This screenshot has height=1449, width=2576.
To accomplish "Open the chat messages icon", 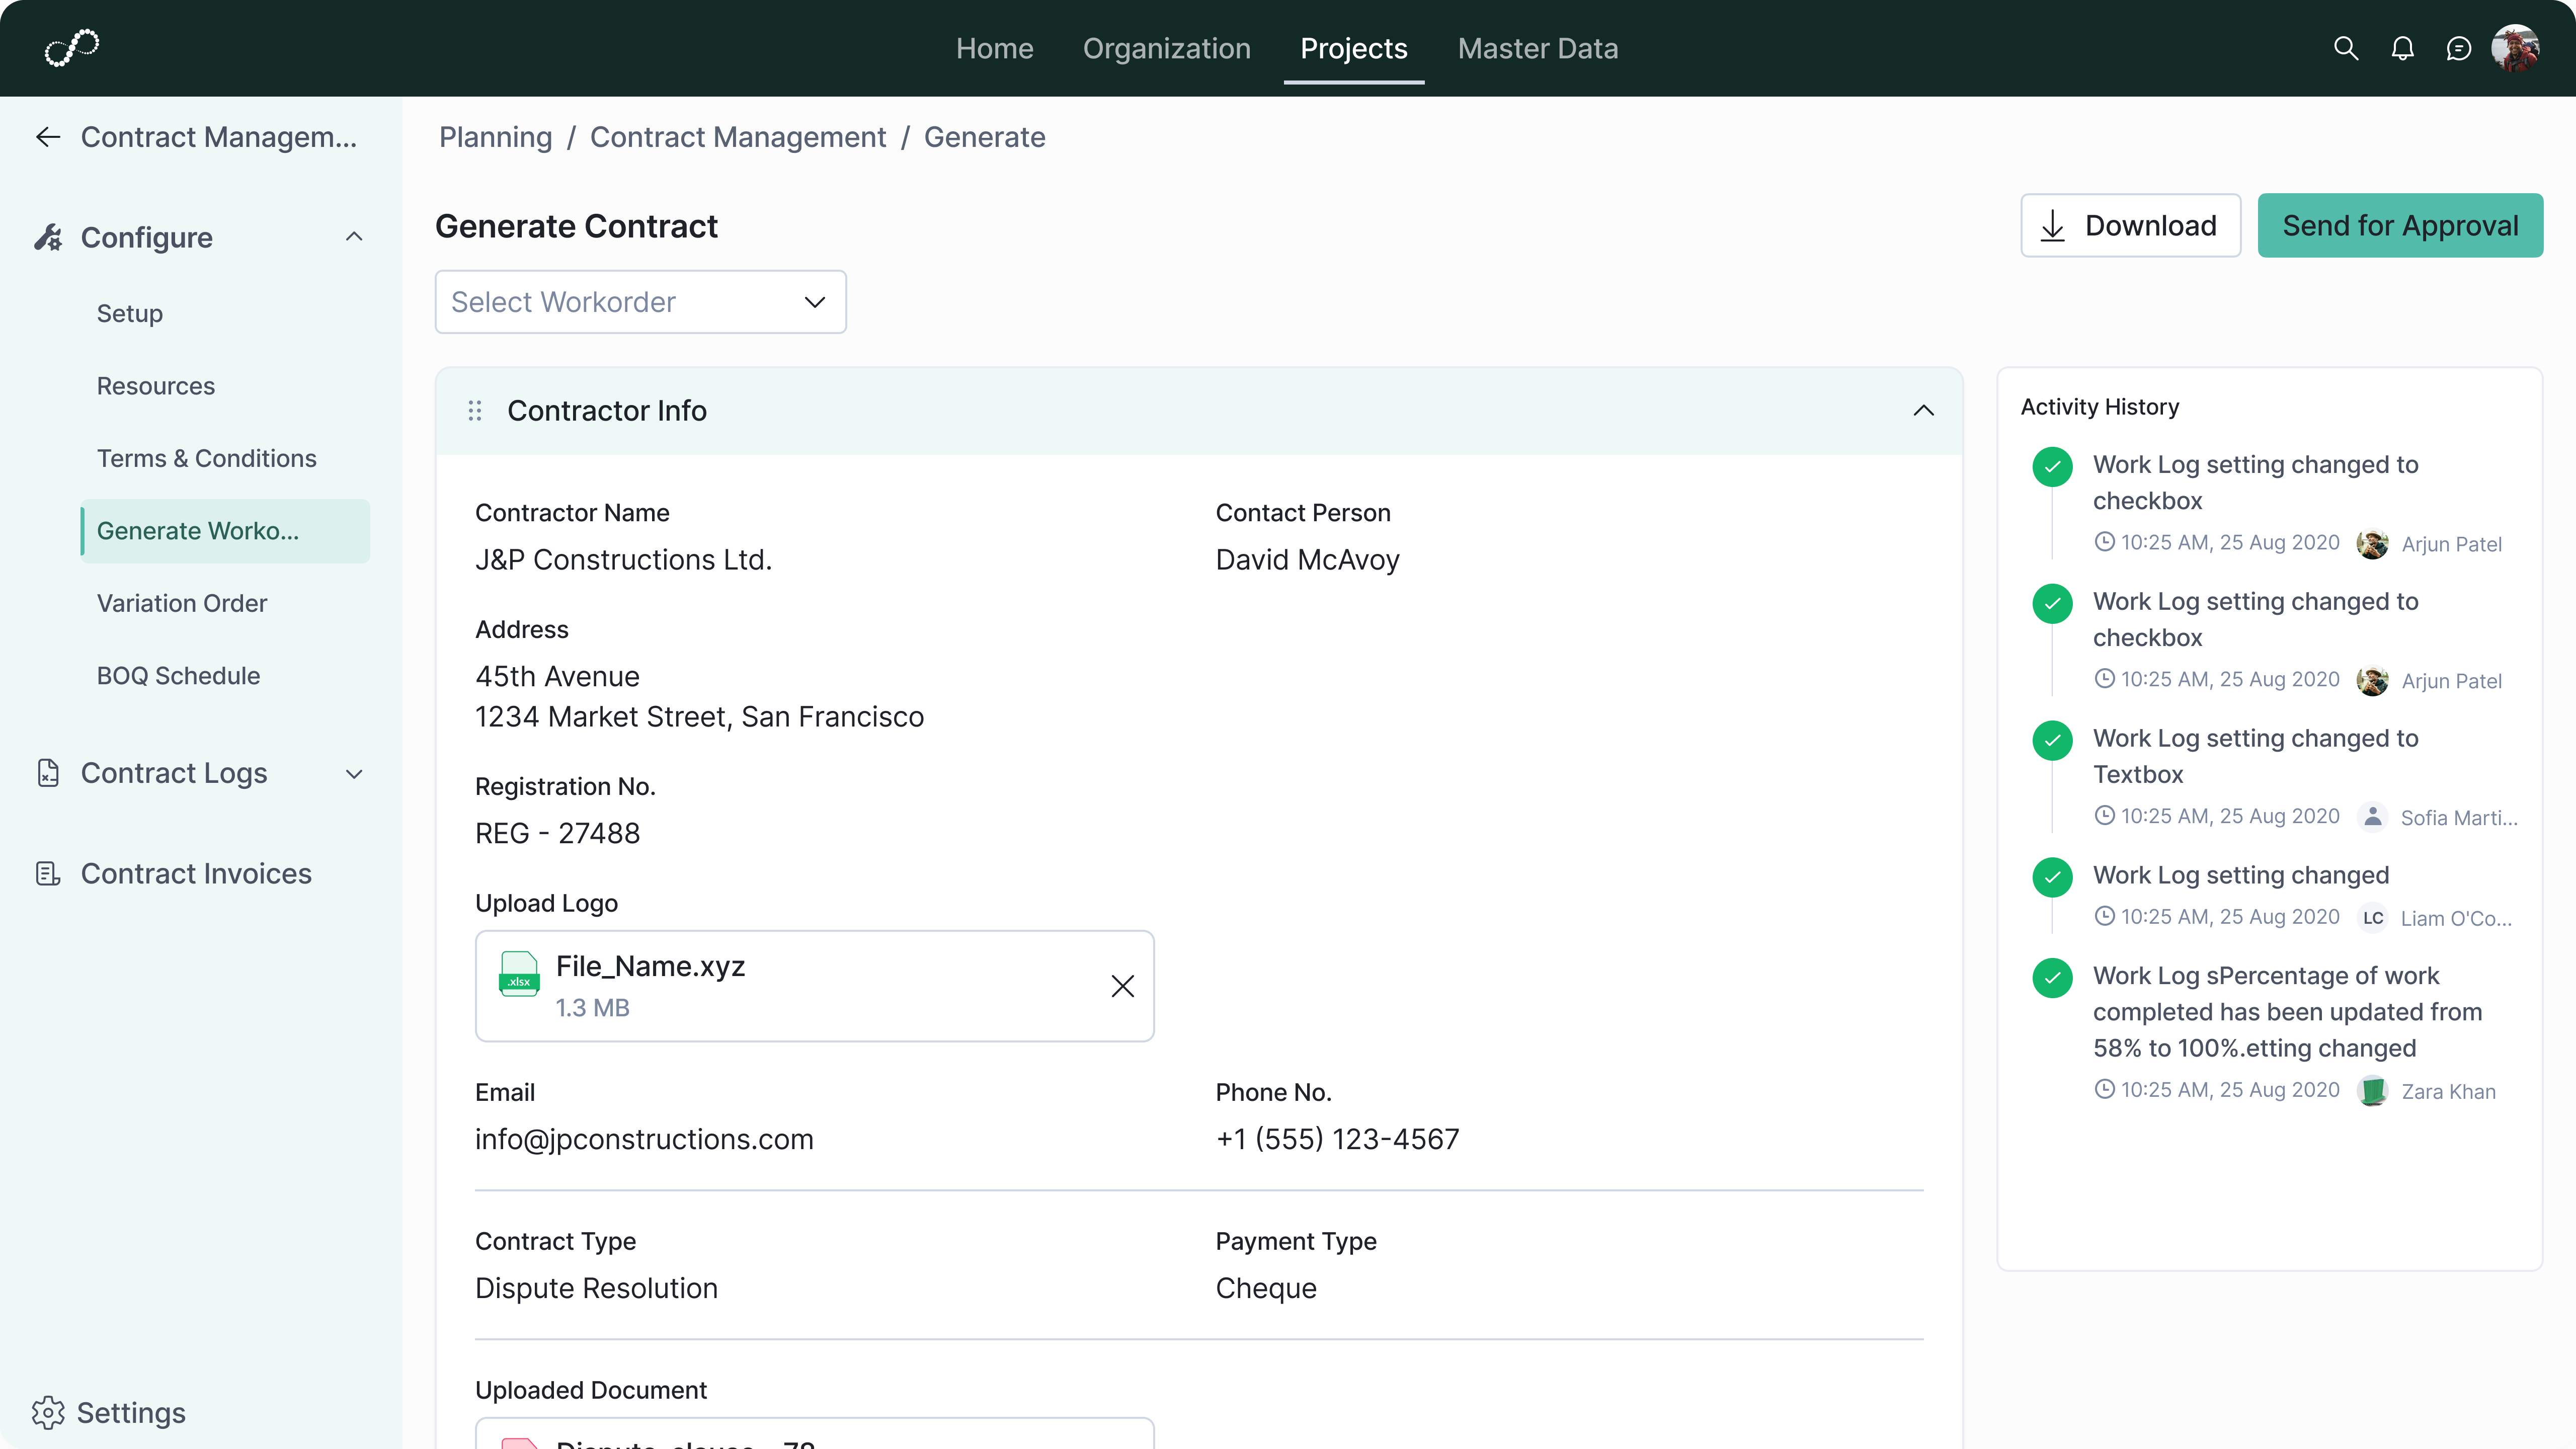I will coord(2458,48).
